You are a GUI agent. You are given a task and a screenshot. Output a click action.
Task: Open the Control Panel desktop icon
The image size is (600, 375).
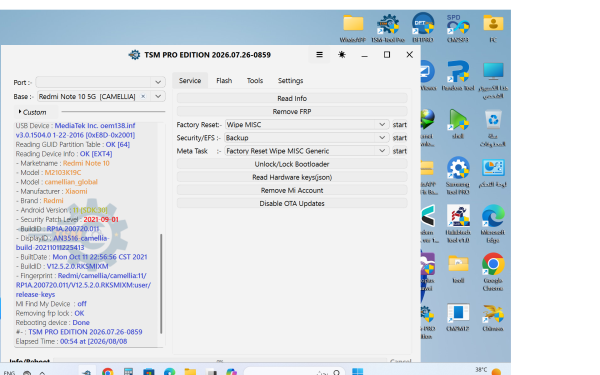coord(493,172)
